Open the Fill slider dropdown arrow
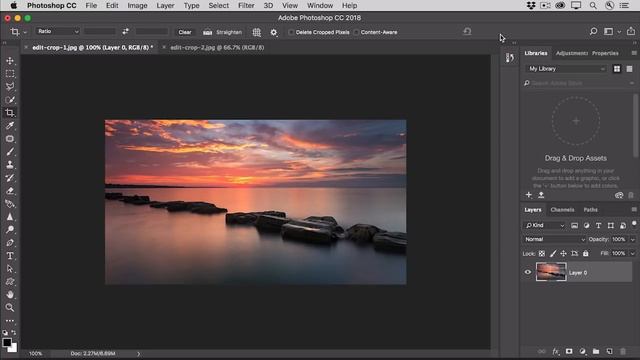 click(x=633, y=253)
